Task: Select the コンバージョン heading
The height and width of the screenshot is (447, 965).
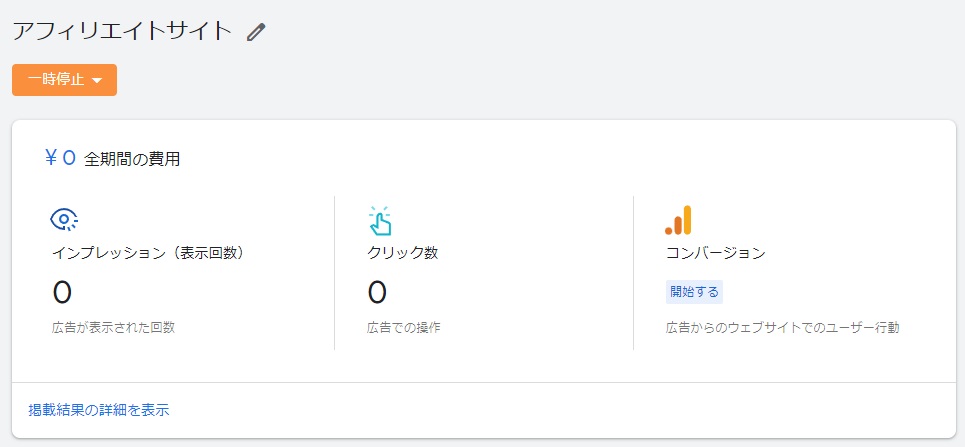Action: coord(716,253)
